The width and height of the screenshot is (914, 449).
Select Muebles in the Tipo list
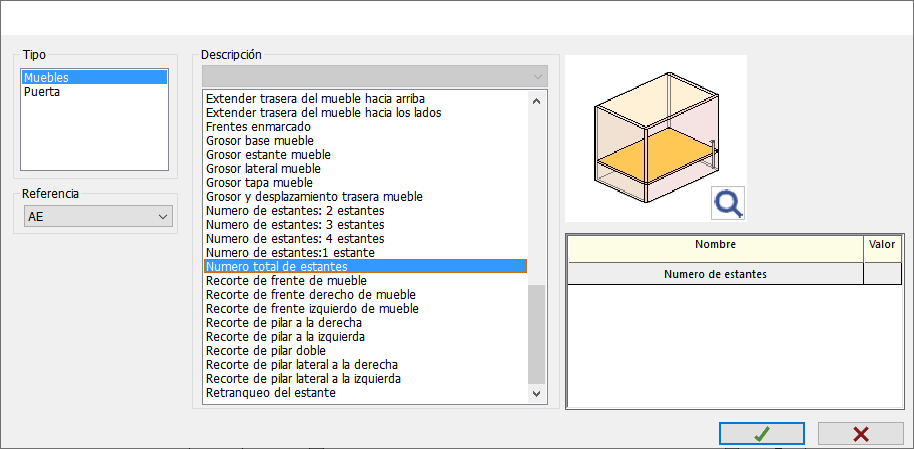tap(94, 77)
